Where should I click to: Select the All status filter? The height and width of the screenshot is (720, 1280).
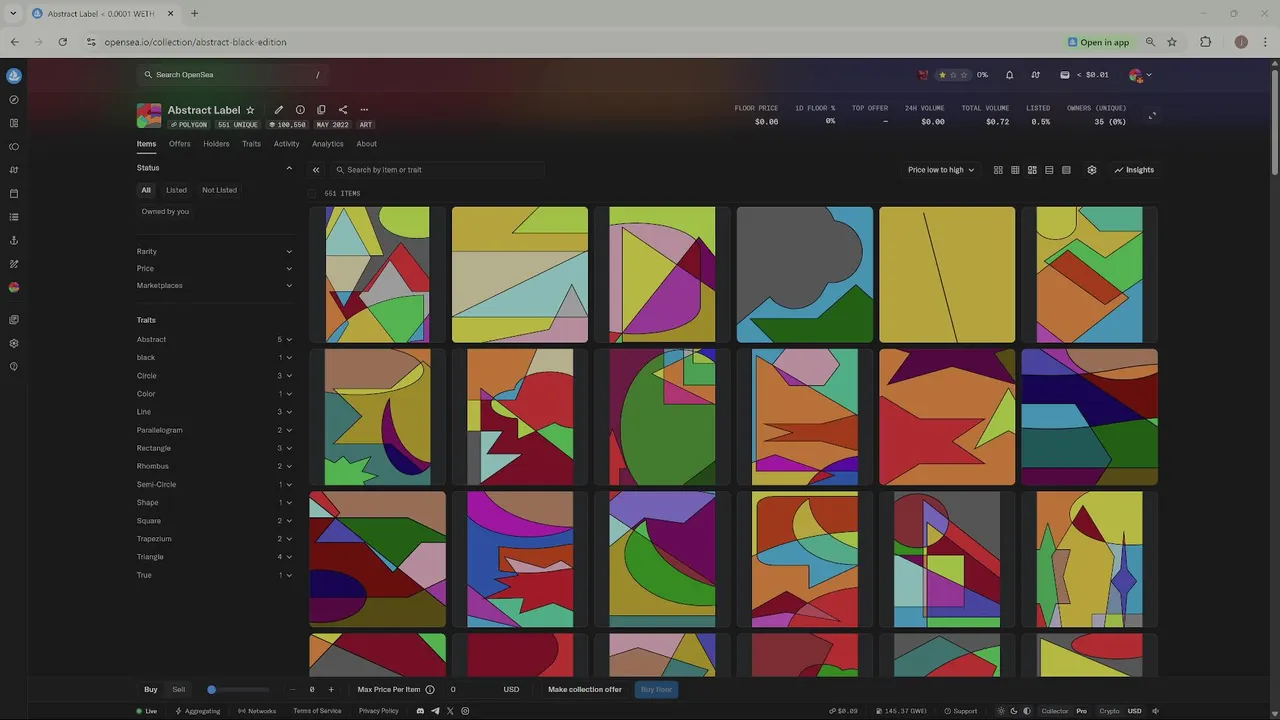(146, 190)
